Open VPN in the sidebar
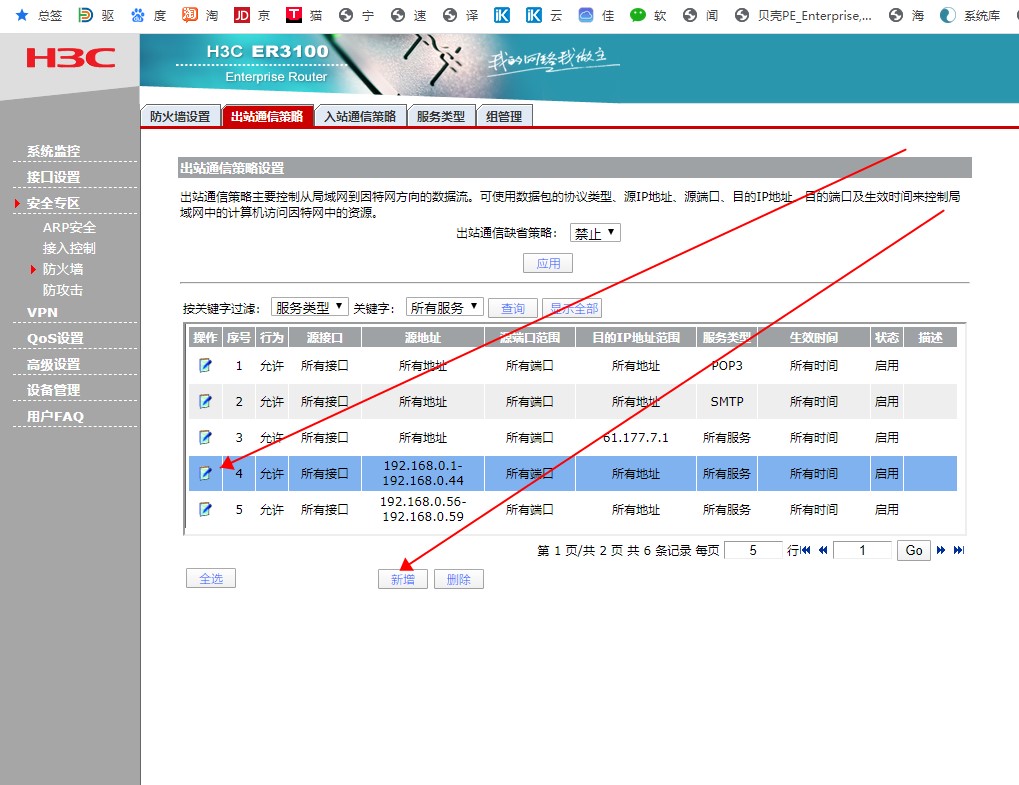The height and width of the screenshot is (785, 1019). [42, 312]
